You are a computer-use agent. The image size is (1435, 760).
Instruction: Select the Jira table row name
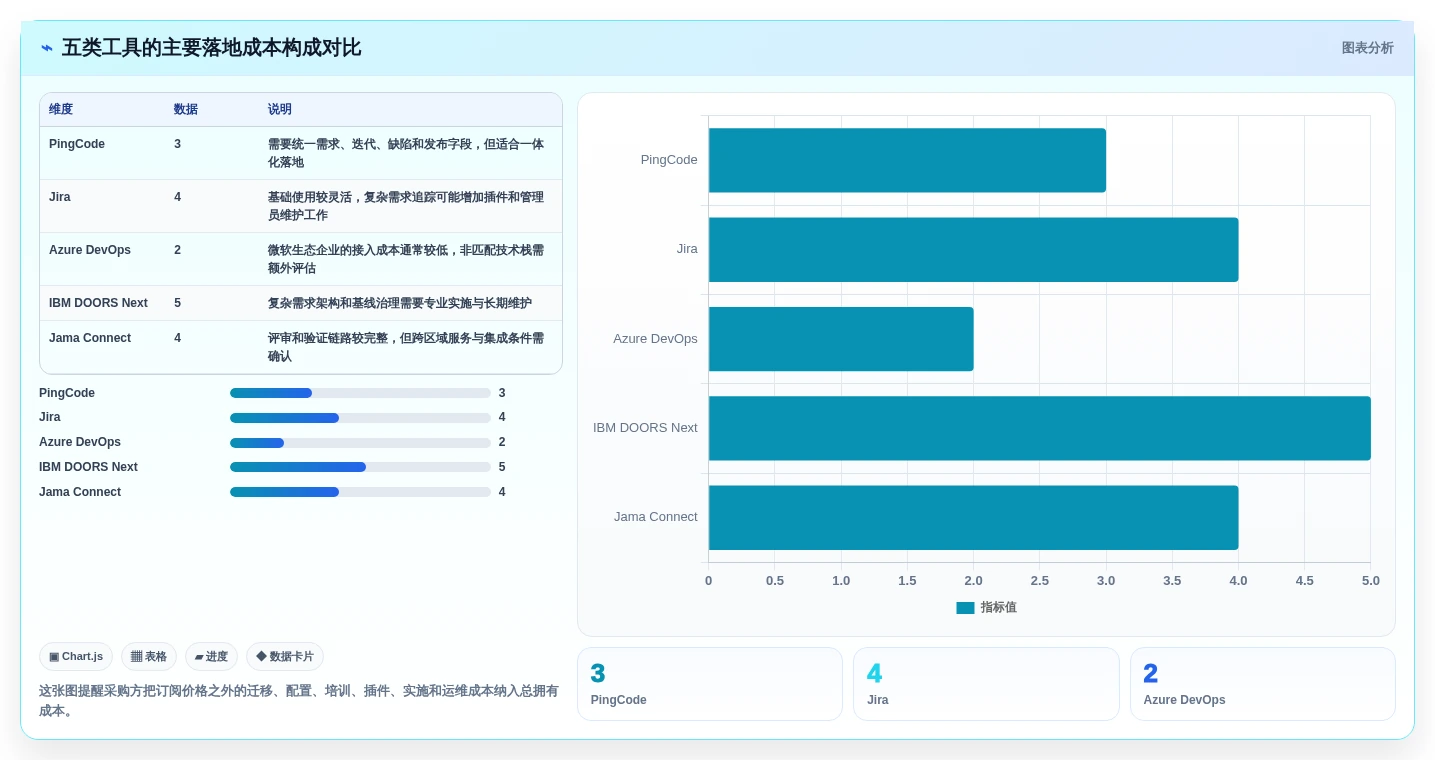coord(60,197)
